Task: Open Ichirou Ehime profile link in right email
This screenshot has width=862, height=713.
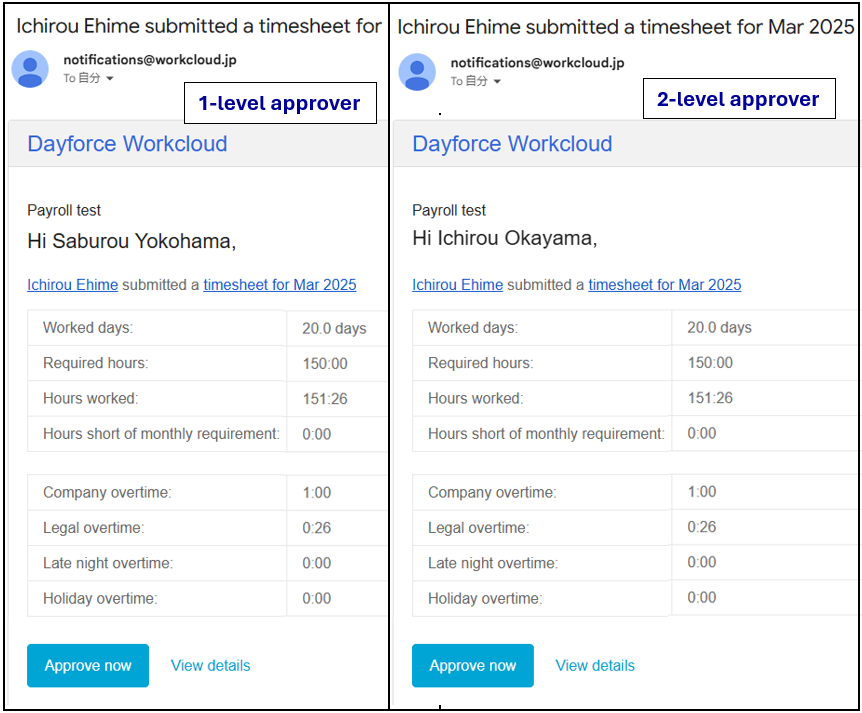Action: click(457, 285)
